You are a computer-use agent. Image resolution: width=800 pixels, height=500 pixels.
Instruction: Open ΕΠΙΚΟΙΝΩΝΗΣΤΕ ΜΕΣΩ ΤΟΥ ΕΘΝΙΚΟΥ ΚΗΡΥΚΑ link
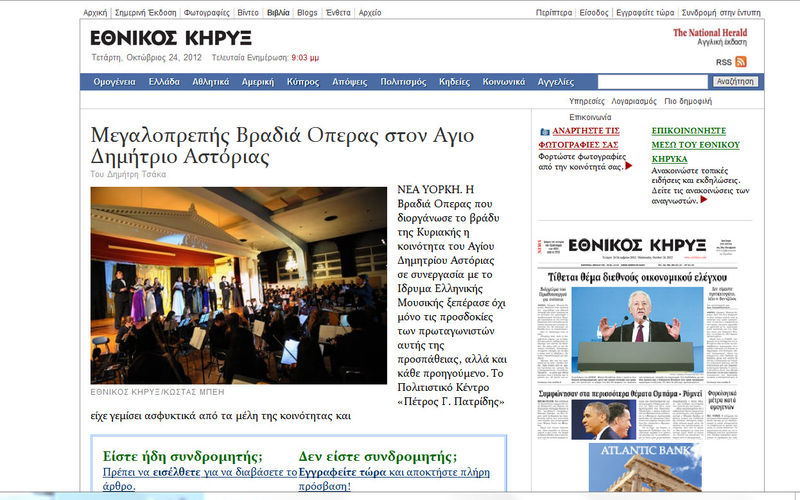coord(695,145)
